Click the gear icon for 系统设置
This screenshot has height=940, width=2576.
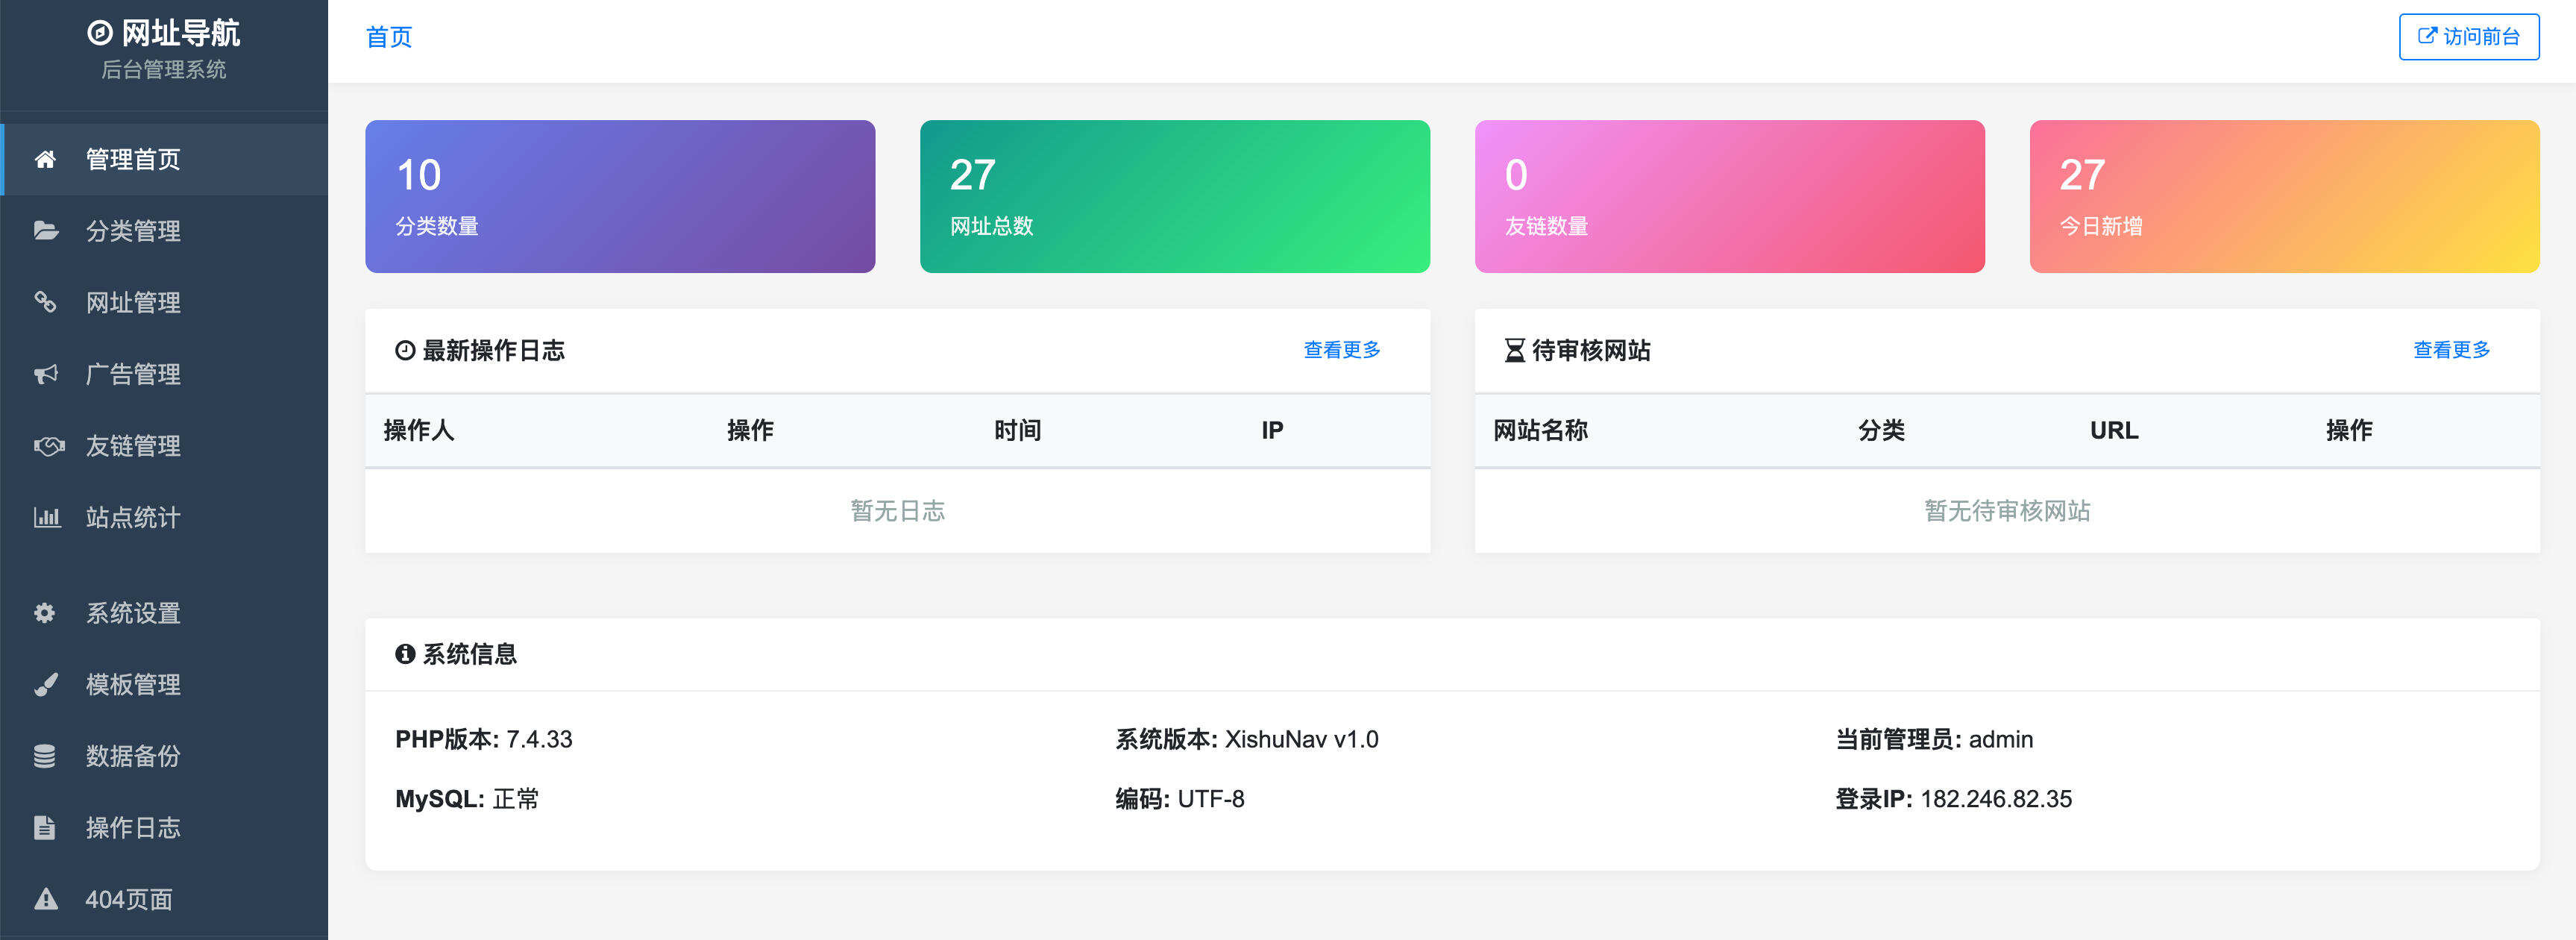[45, 613]
